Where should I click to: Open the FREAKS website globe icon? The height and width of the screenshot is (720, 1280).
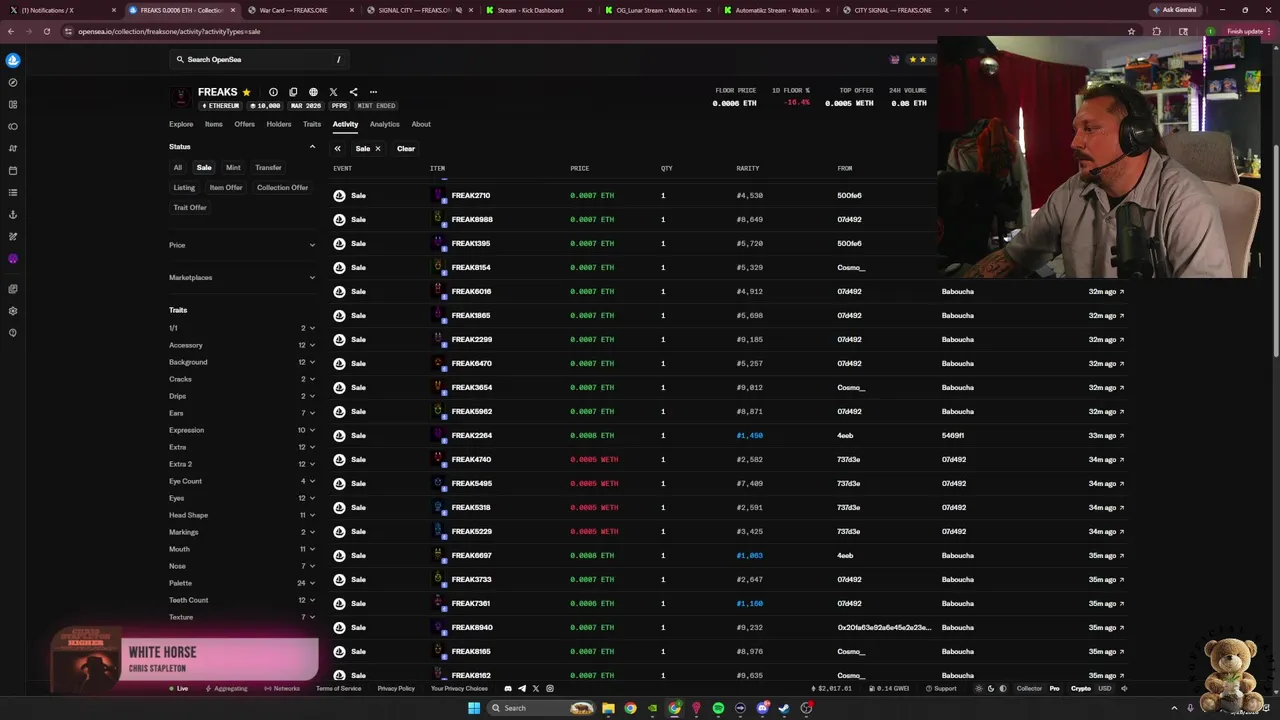click(x=313, y=92)
